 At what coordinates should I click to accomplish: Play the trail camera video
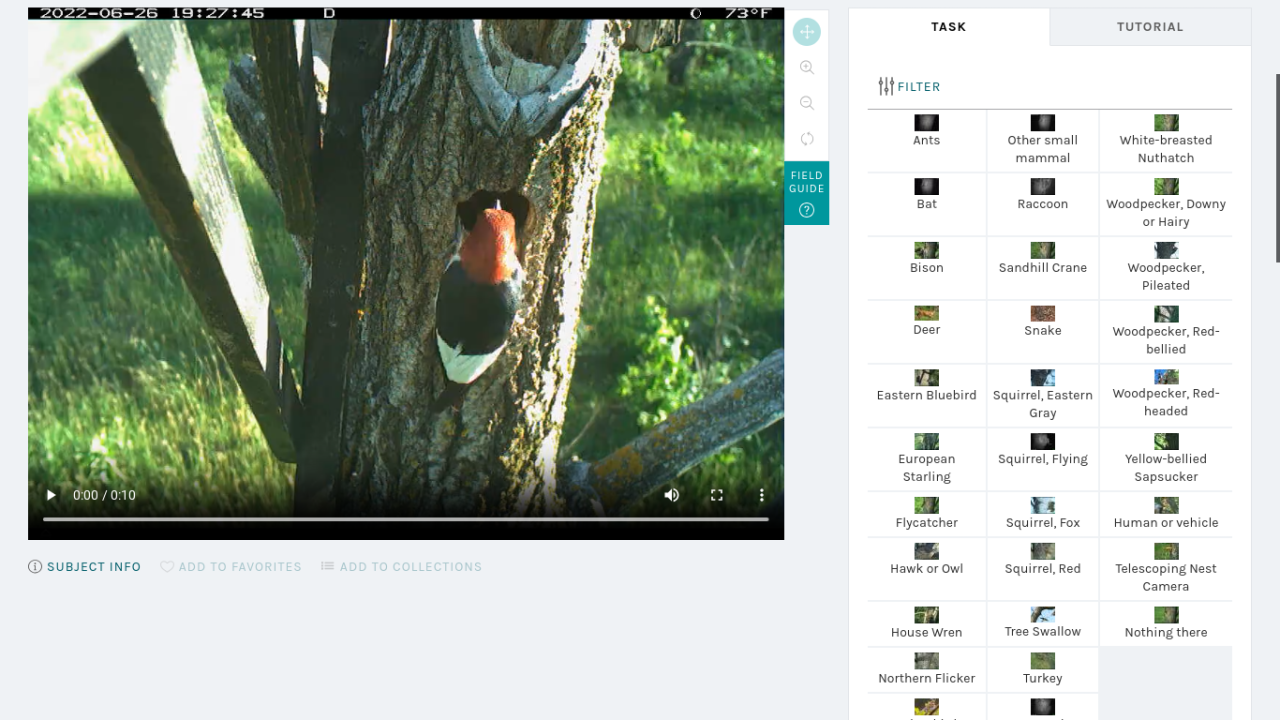[x=52, y=495]
